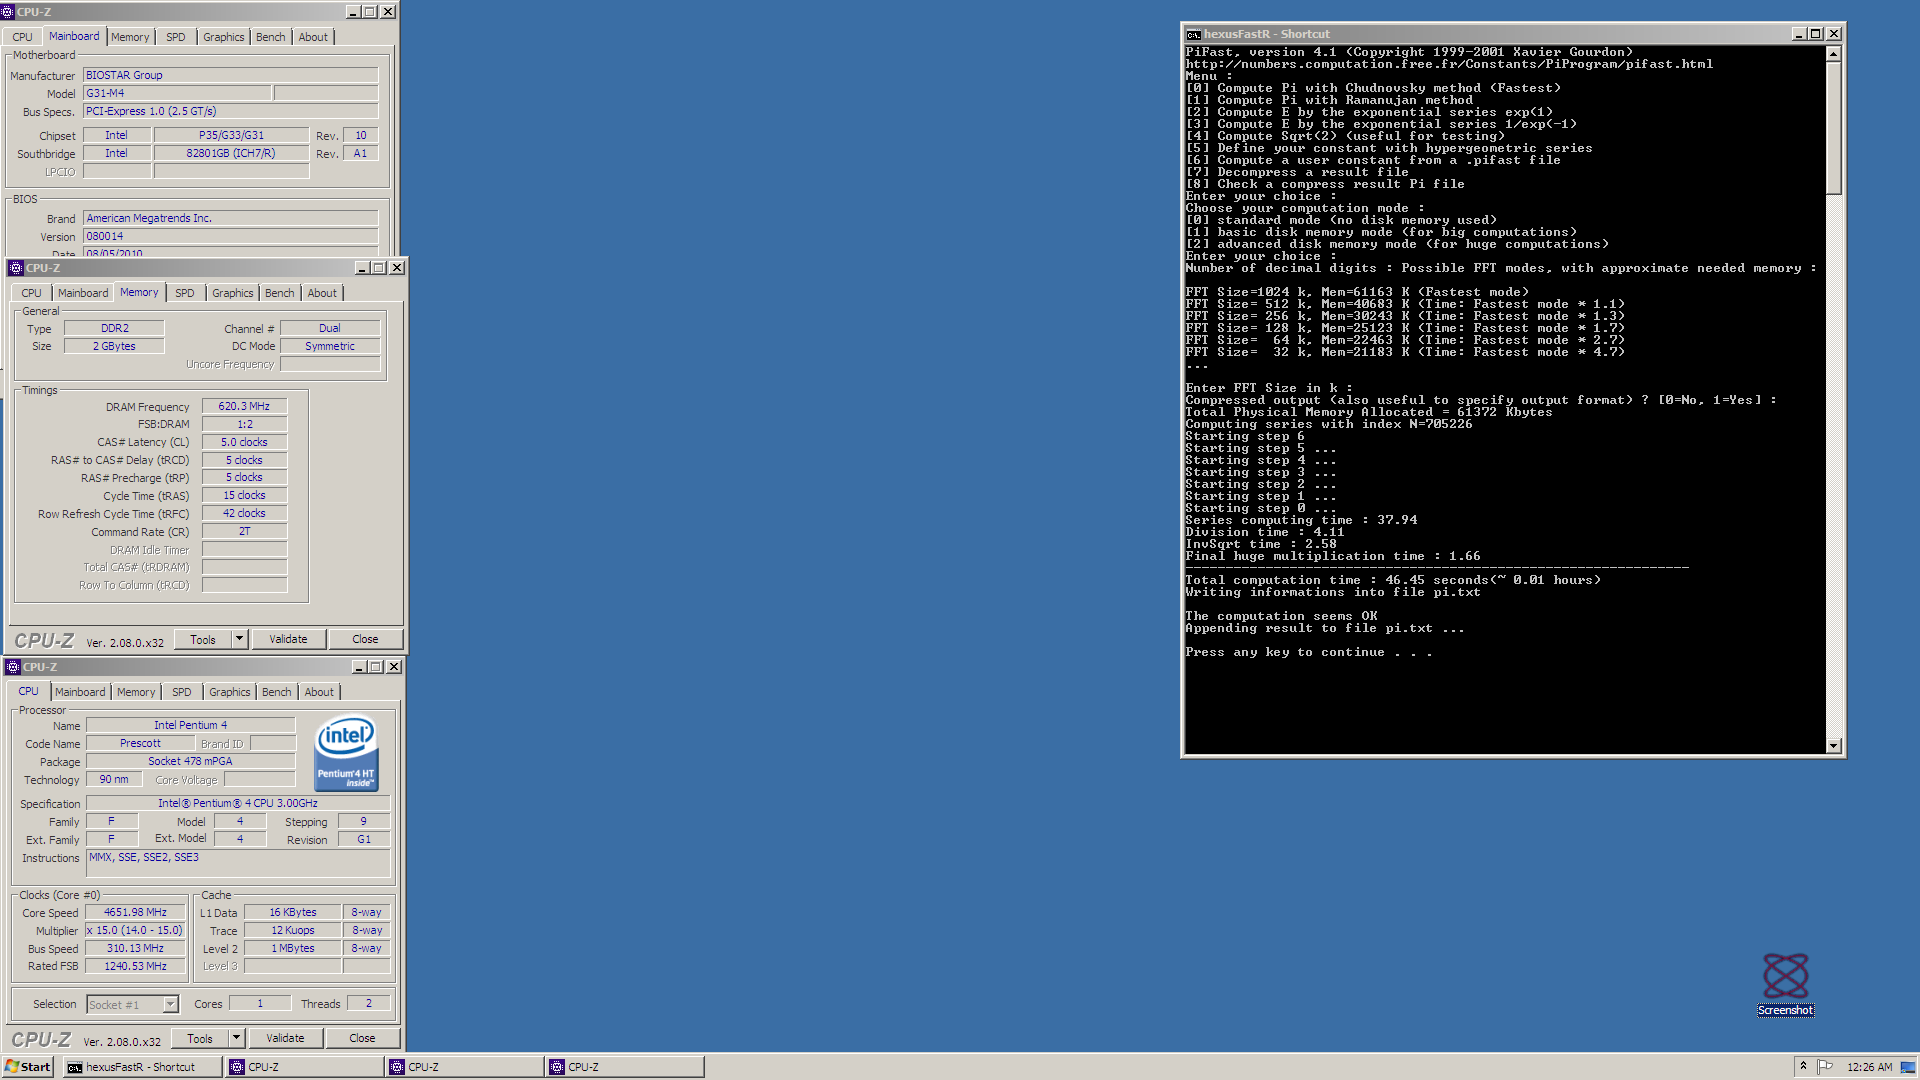The width and height of the screenshot is (1920, 1080).
Task: Click the Action Center flag tray icon
Action: (1826, 1067)
